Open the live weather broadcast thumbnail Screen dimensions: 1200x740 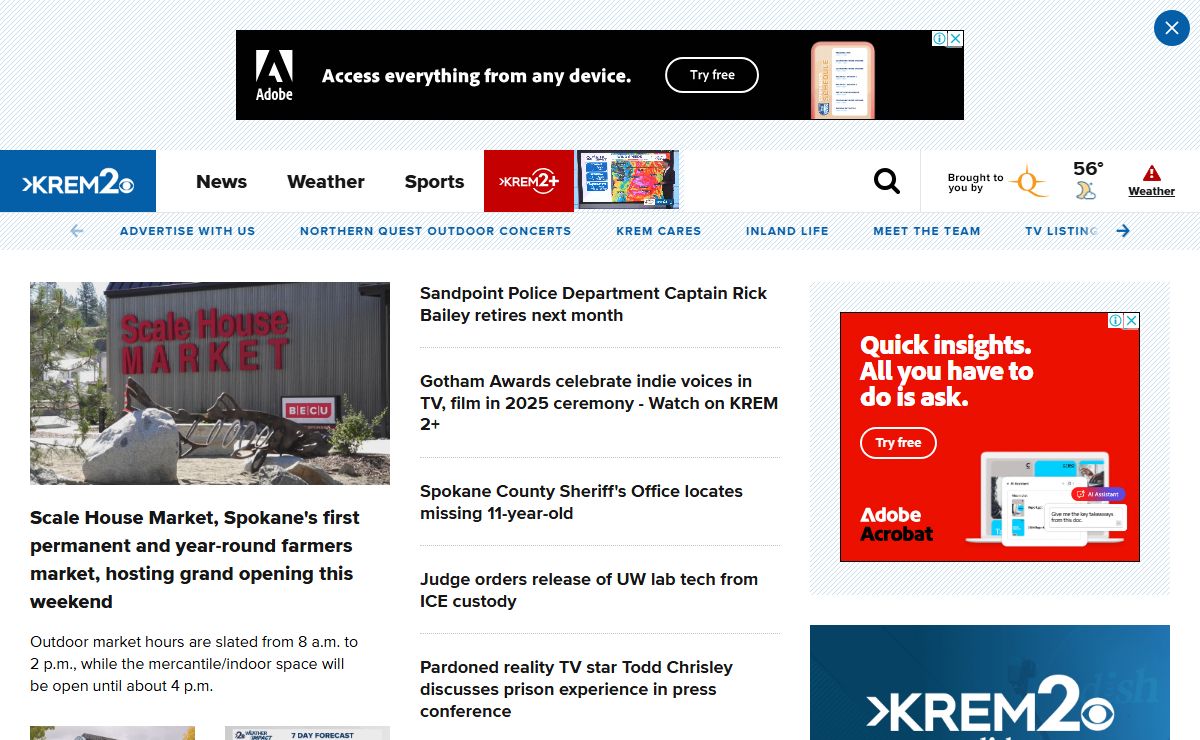point(628,181)
